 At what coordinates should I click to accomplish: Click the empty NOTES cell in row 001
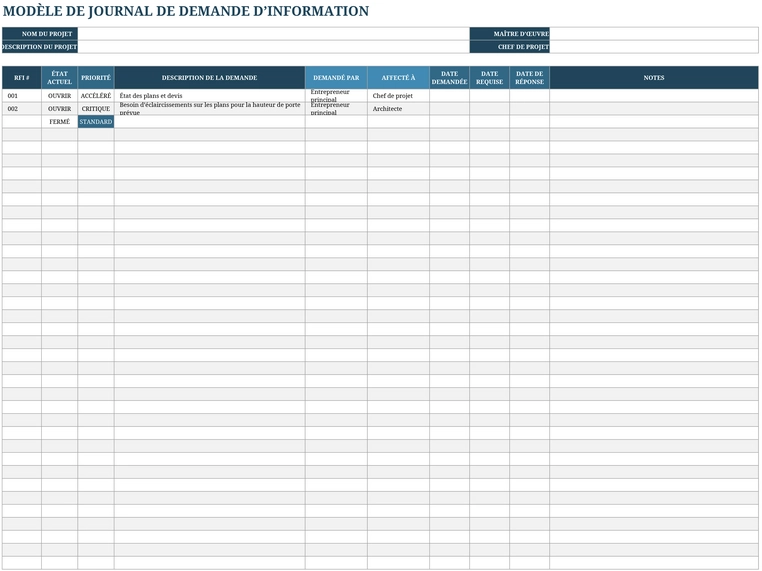coord(654,96)
